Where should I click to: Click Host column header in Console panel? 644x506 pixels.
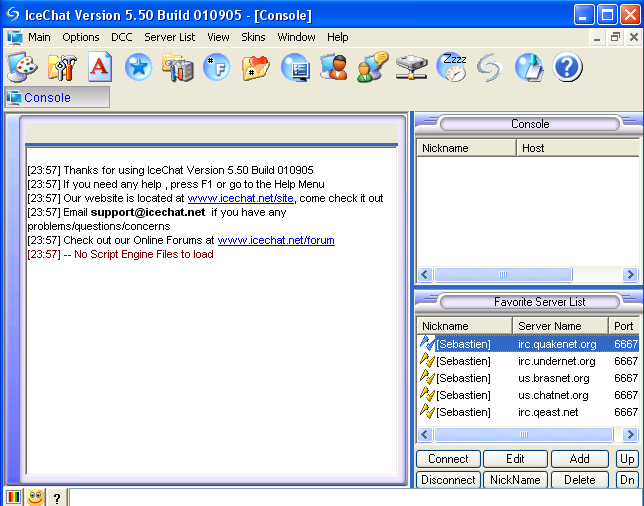(578, 148)
